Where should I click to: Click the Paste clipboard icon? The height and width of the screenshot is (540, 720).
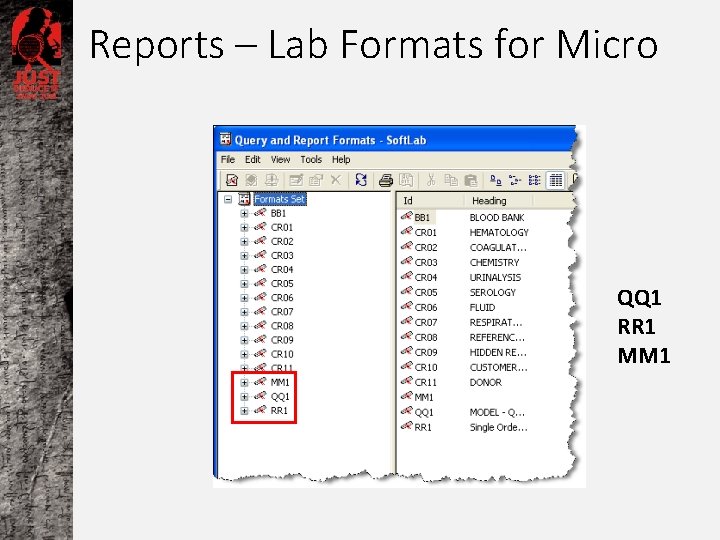pyautogui.click(x=471, y=180)
